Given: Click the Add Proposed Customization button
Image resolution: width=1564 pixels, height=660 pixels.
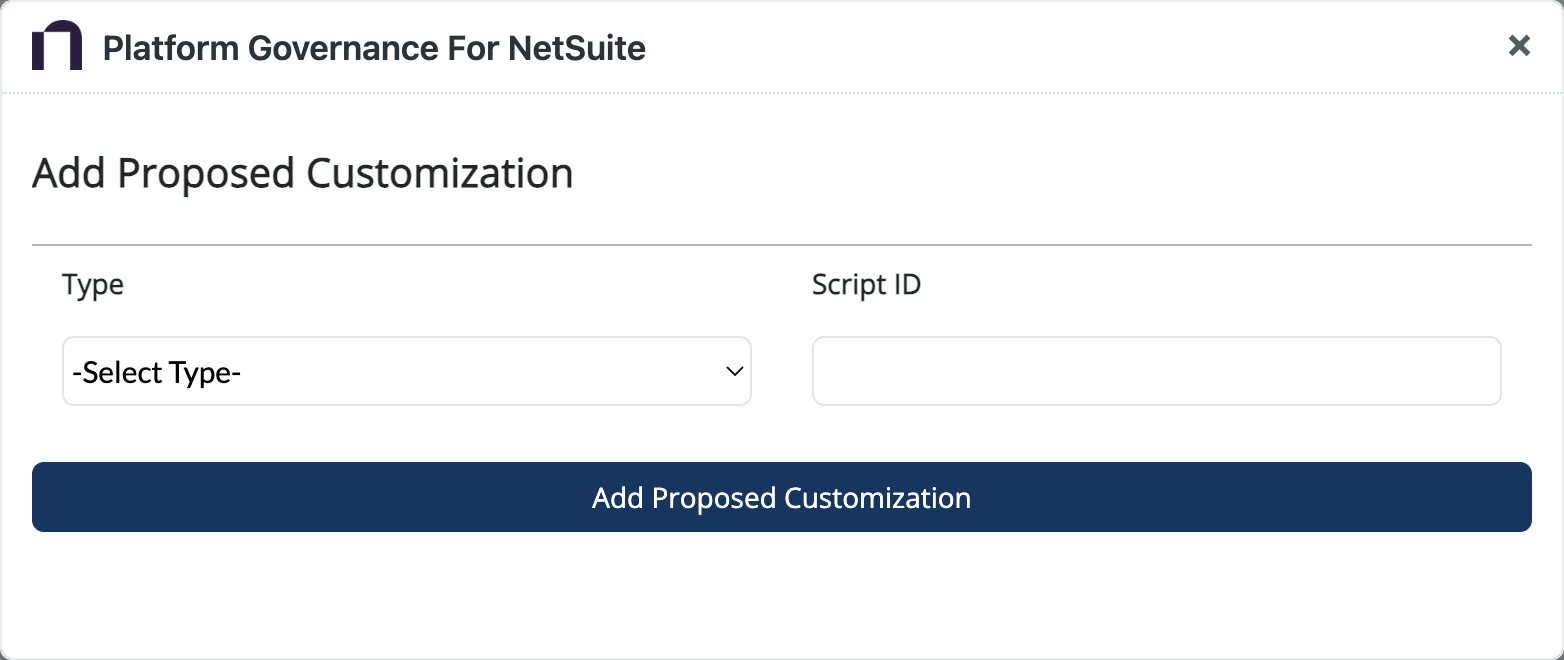Looking at the screenshot, I should point(782,497).
